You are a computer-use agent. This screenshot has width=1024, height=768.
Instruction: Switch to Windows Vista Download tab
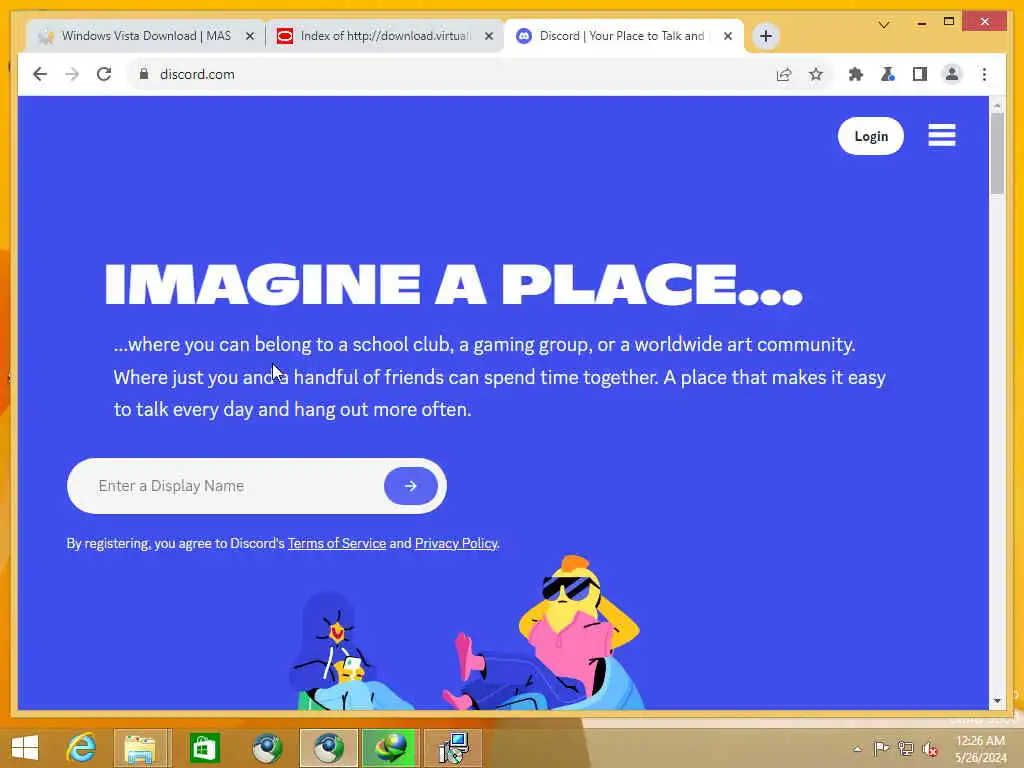pyautogui.click(x=146, y=36)
